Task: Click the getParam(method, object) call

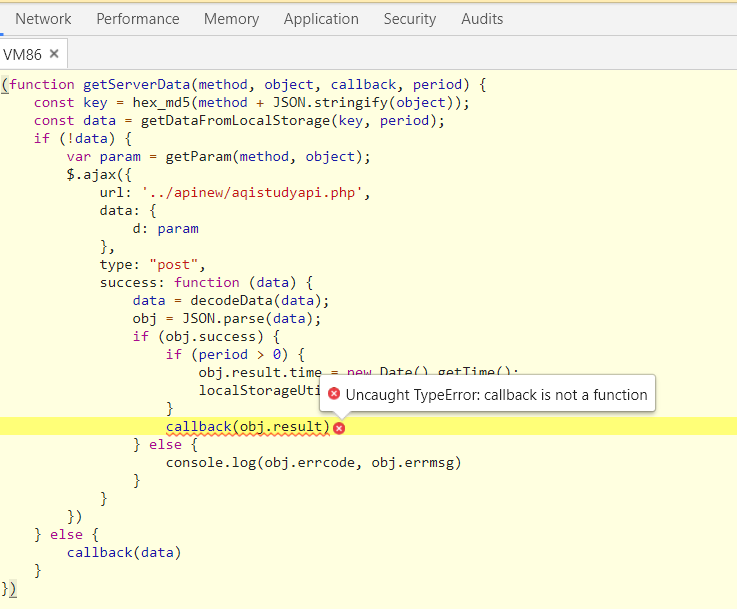Action: tap(264, 156)
